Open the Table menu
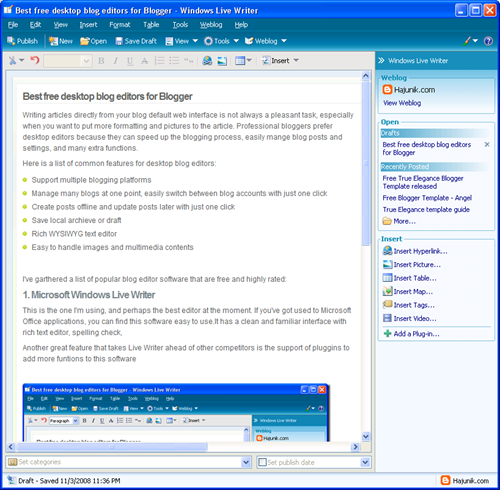The width and height of the screenshot is (500, 490). [151, 25]
